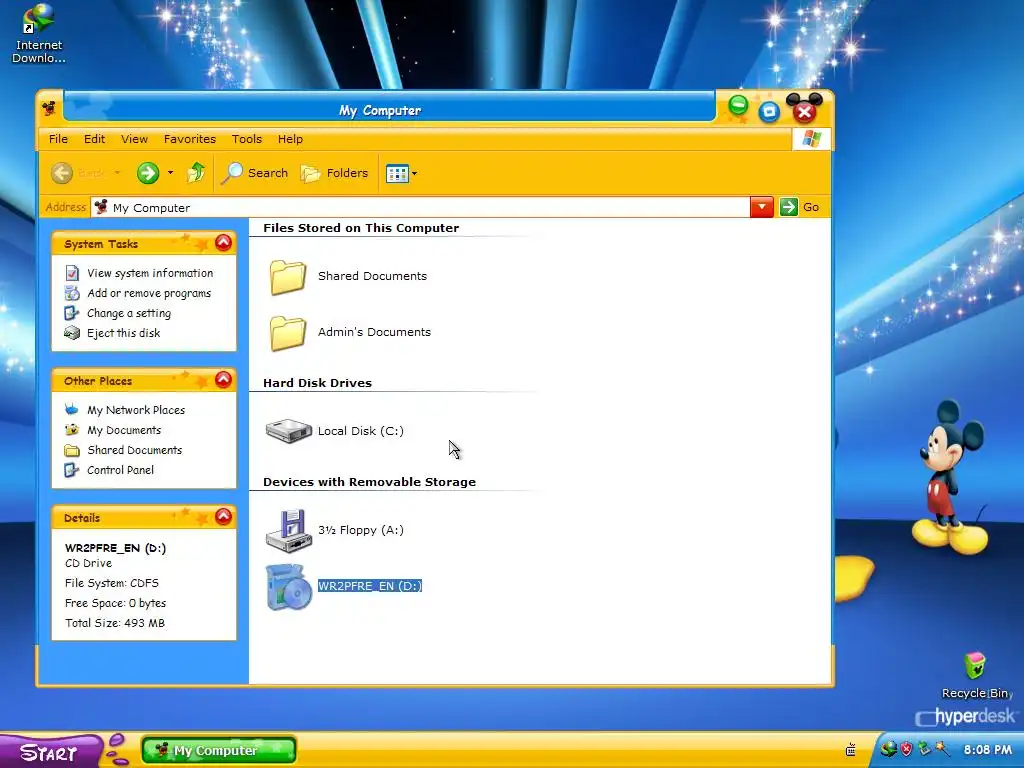
Task: Click the Local Disk (C:) label
Action: click(x=360, y=431)
